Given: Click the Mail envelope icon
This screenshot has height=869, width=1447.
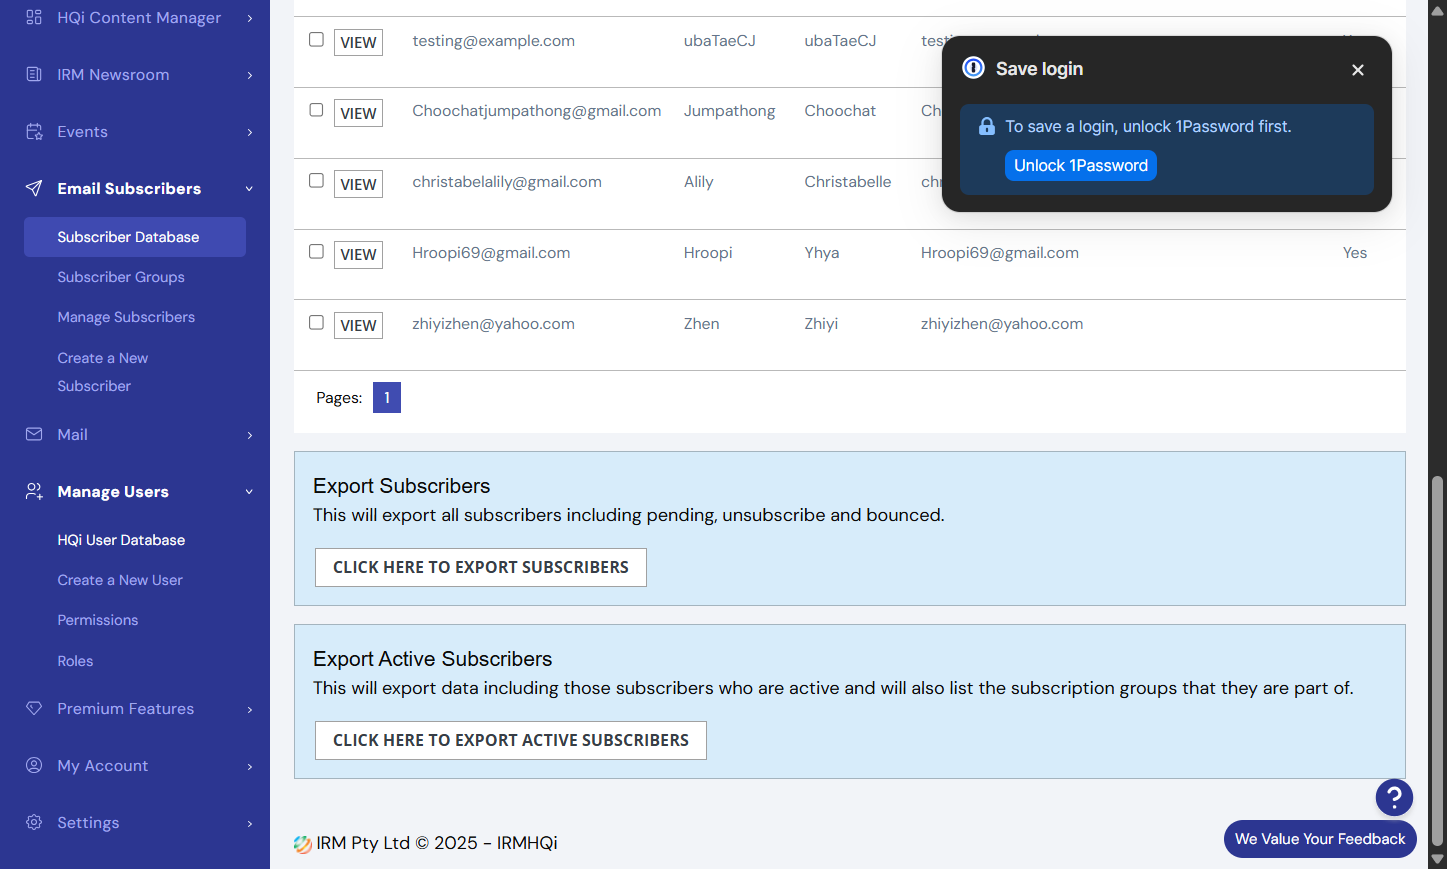Looking at the screenshot, I should (34, 434).
